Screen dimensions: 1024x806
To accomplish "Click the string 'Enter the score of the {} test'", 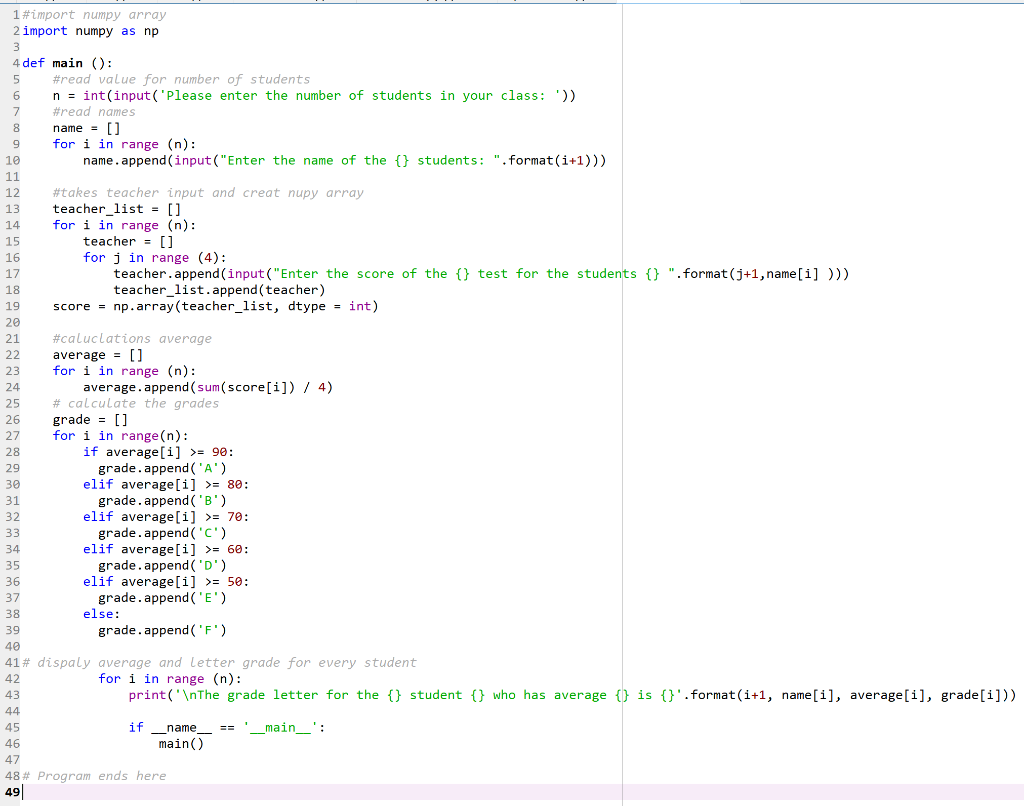I will (390, 274).
